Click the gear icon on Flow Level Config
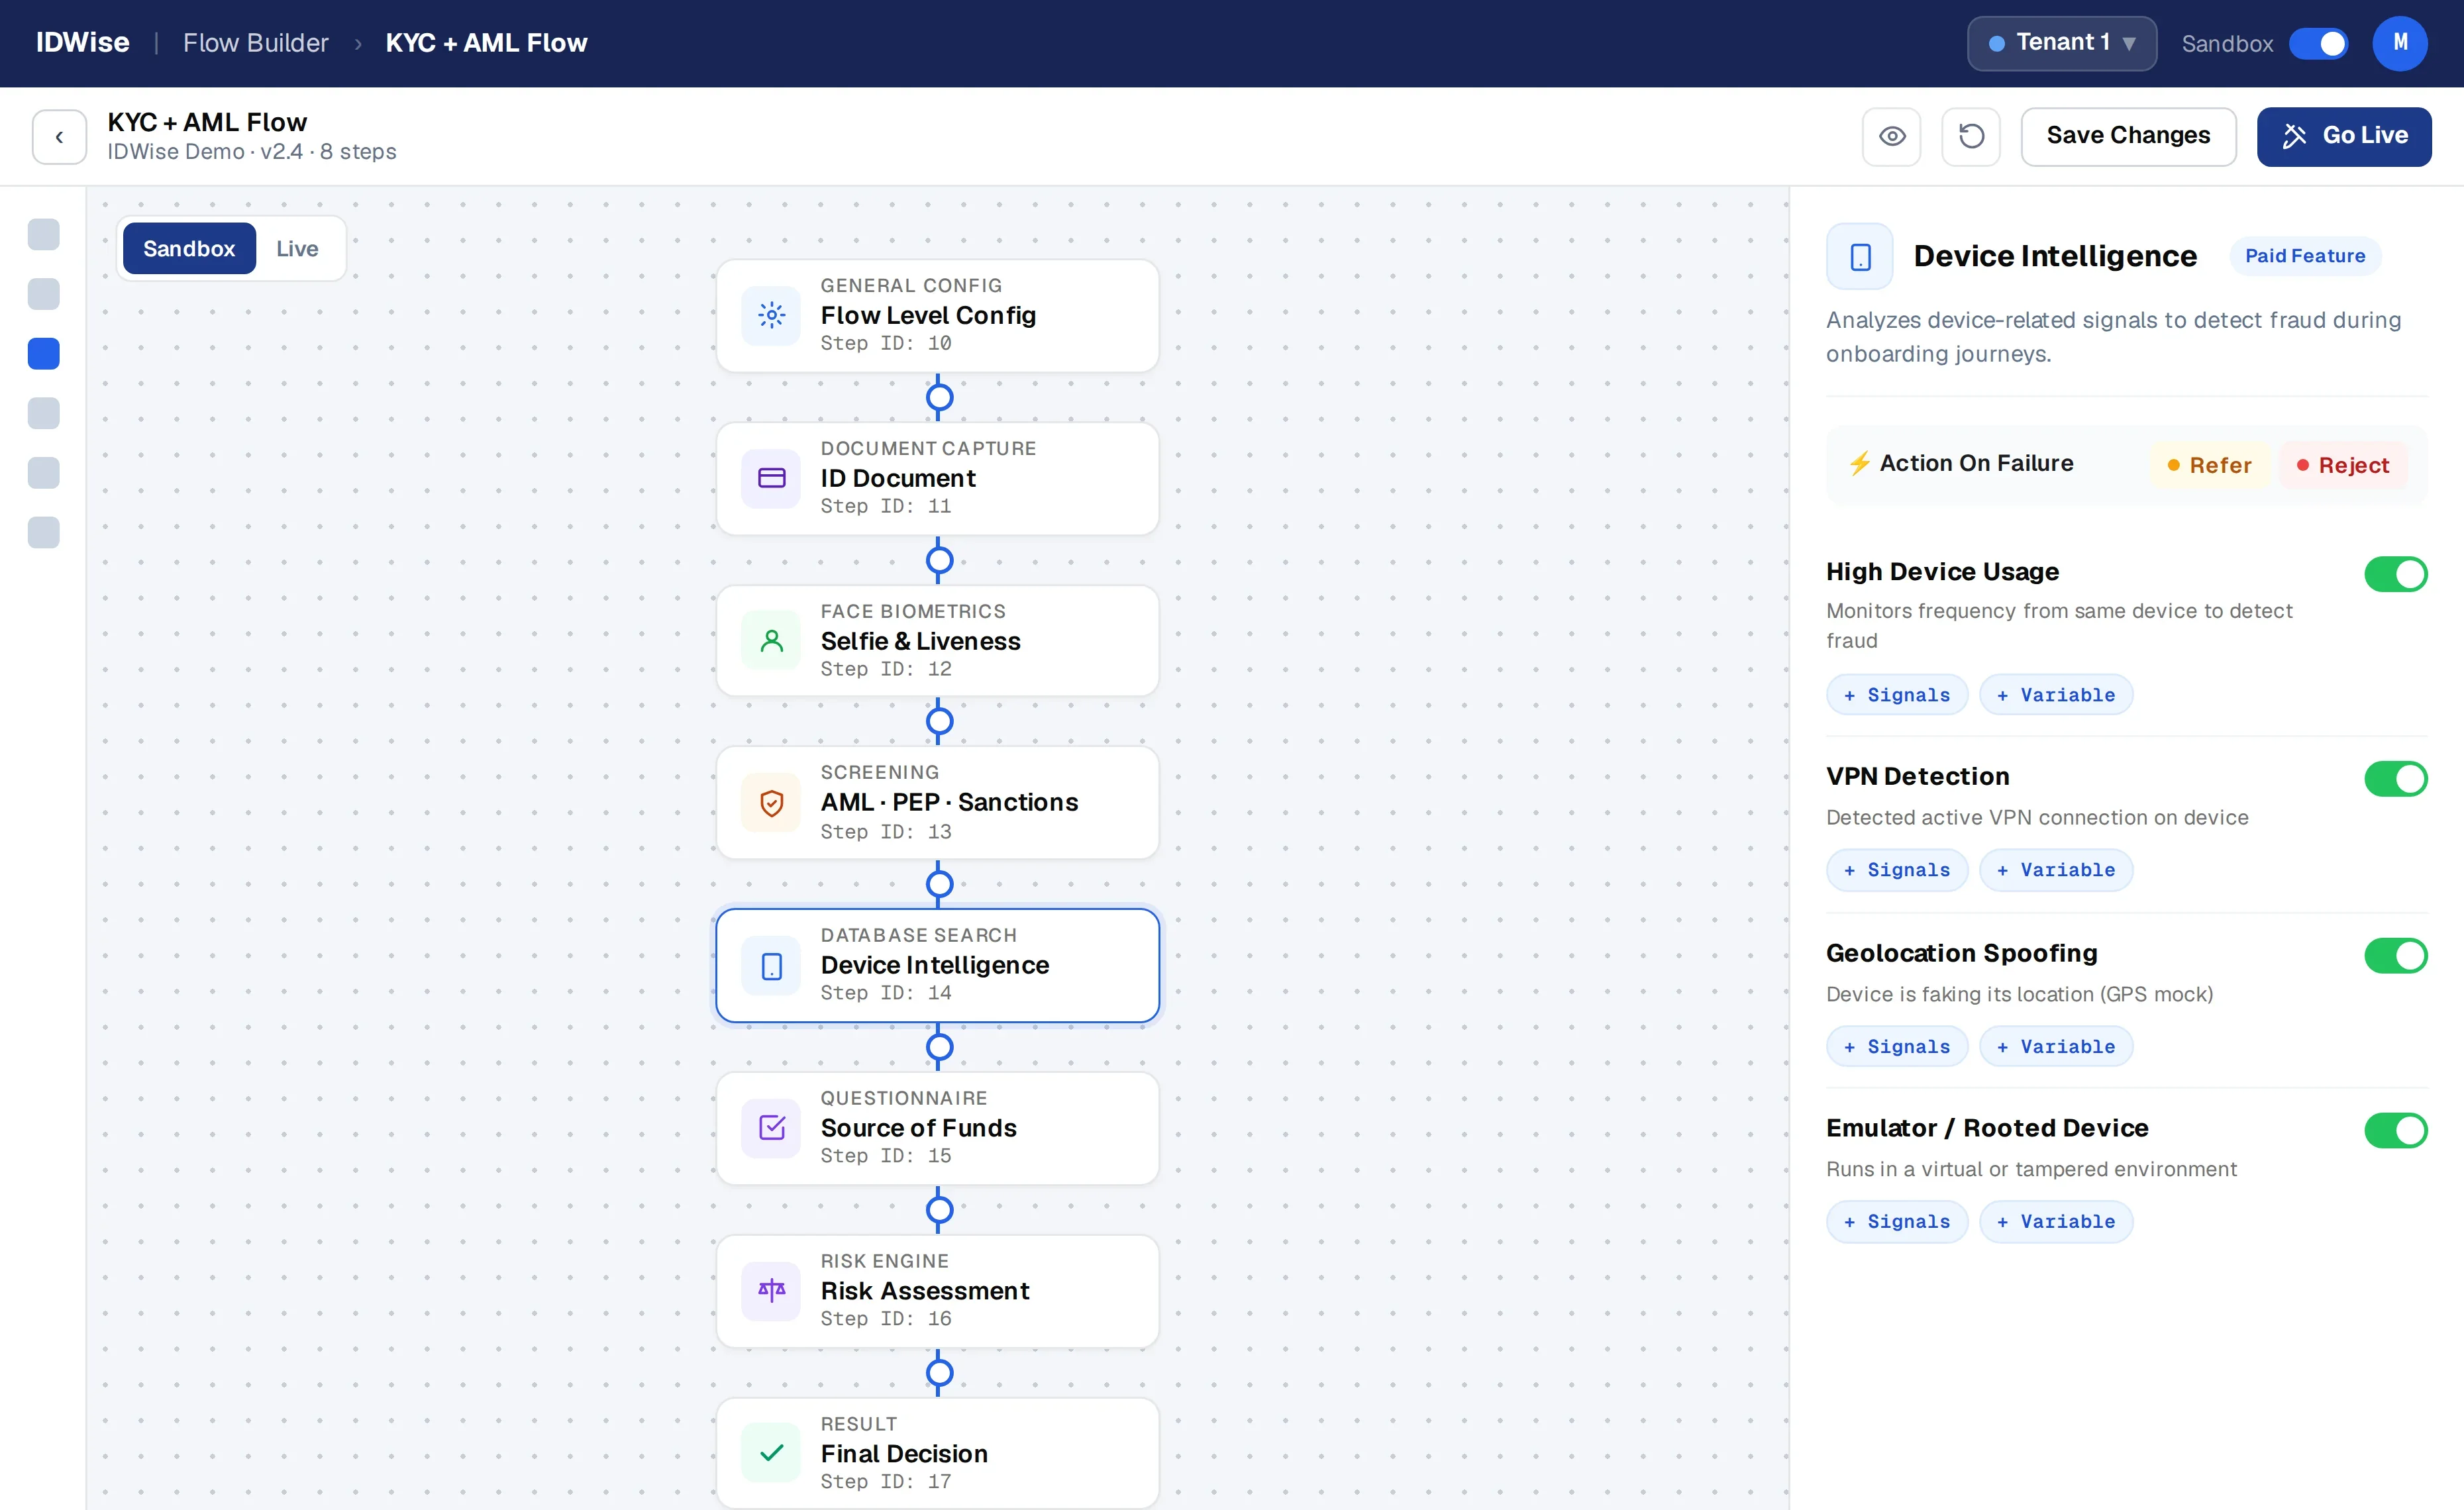2464x1510 pixels. click(771, 315)
